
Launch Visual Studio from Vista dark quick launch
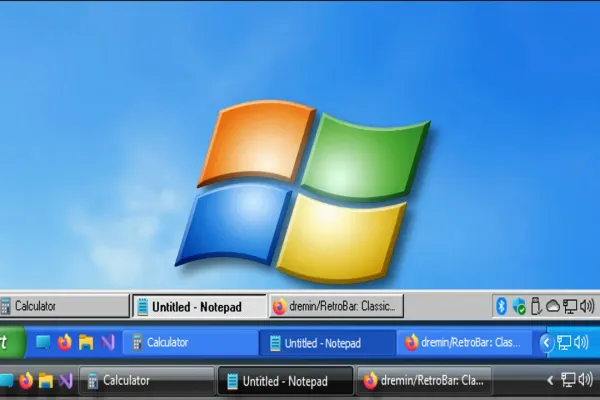(66, 381)
